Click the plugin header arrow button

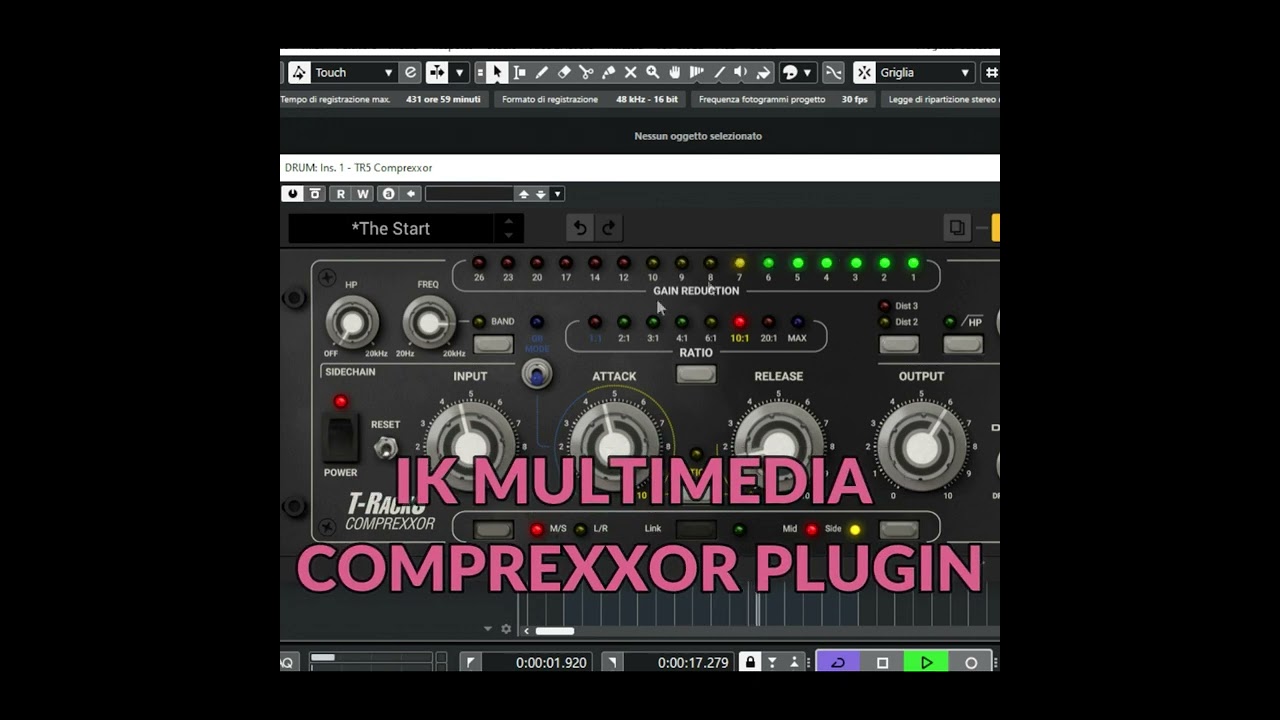coord(410,194)
